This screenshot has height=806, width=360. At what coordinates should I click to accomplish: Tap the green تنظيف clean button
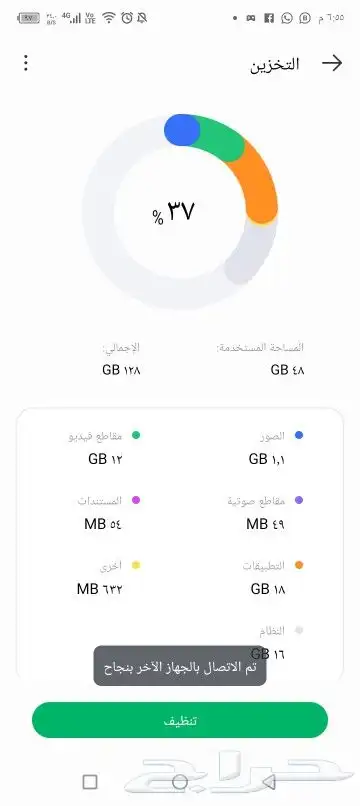(180, 720)
